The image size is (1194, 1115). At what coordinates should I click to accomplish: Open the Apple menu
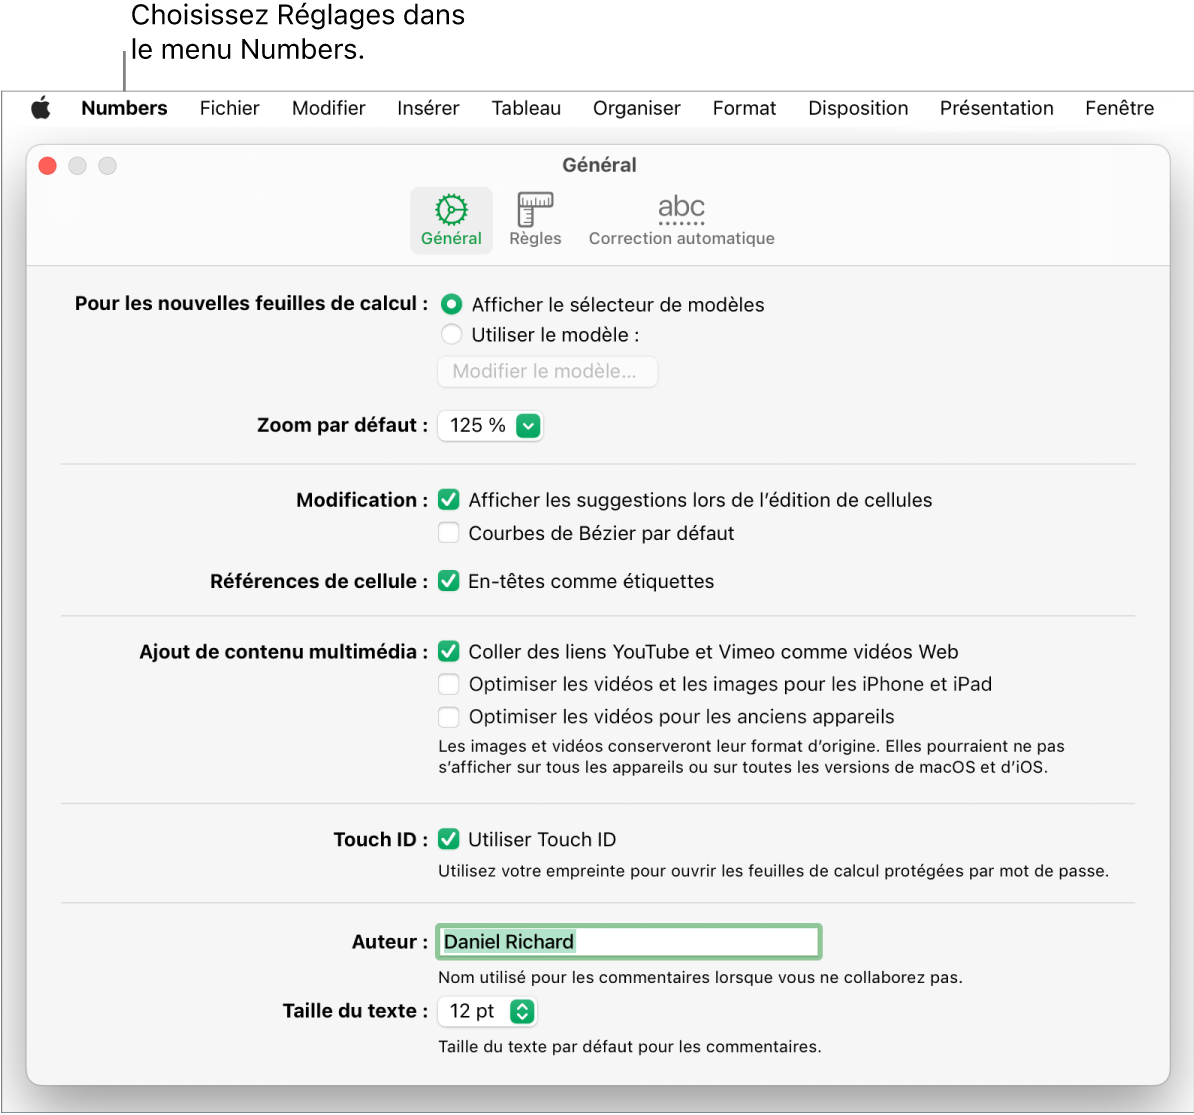[x=41, y=108]
